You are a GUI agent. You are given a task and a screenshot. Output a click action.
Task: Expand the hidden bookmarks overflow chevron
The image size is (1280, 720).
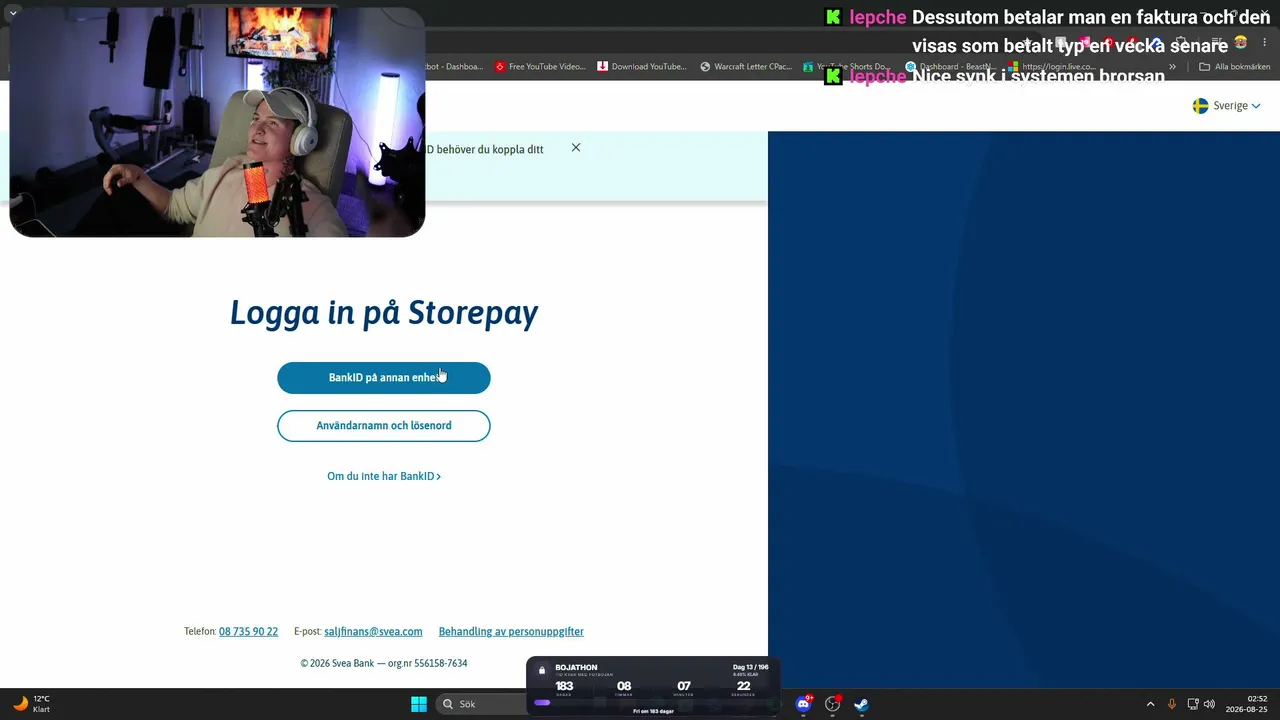point(1173,67)
